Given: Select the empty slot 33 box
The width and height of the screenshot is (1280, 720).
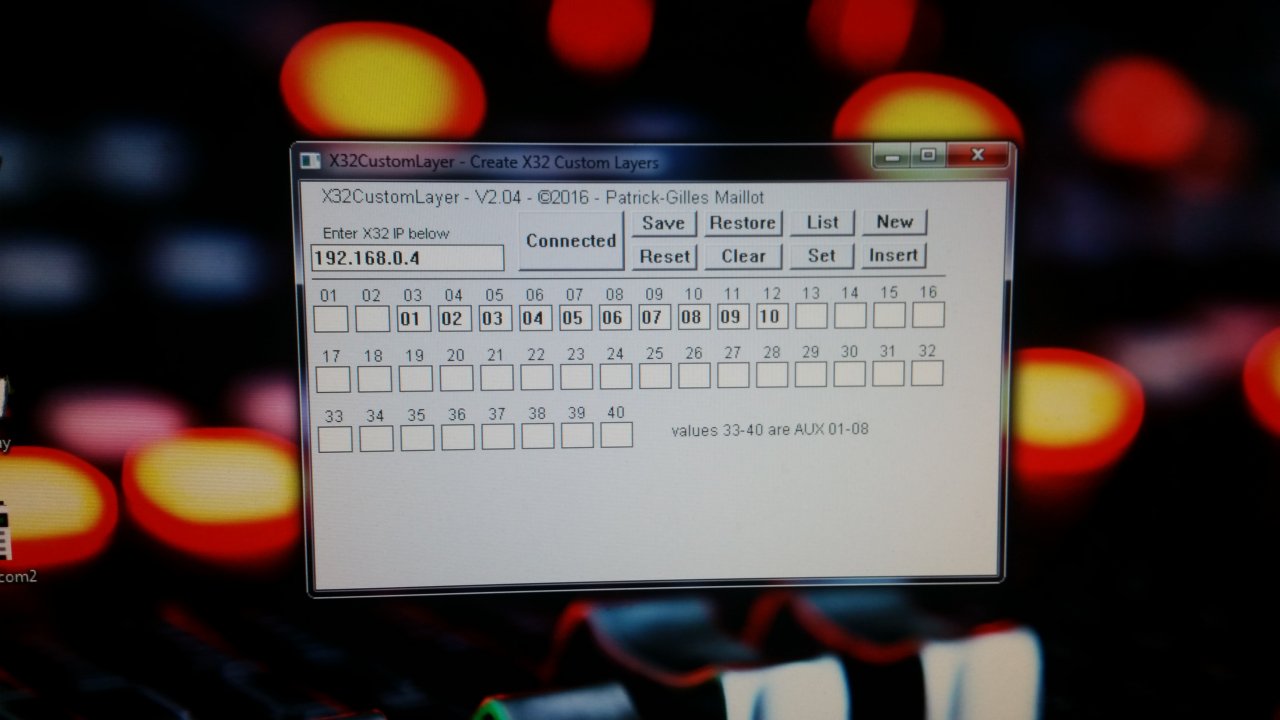Looking at the screenshot, I should [335, 439].
